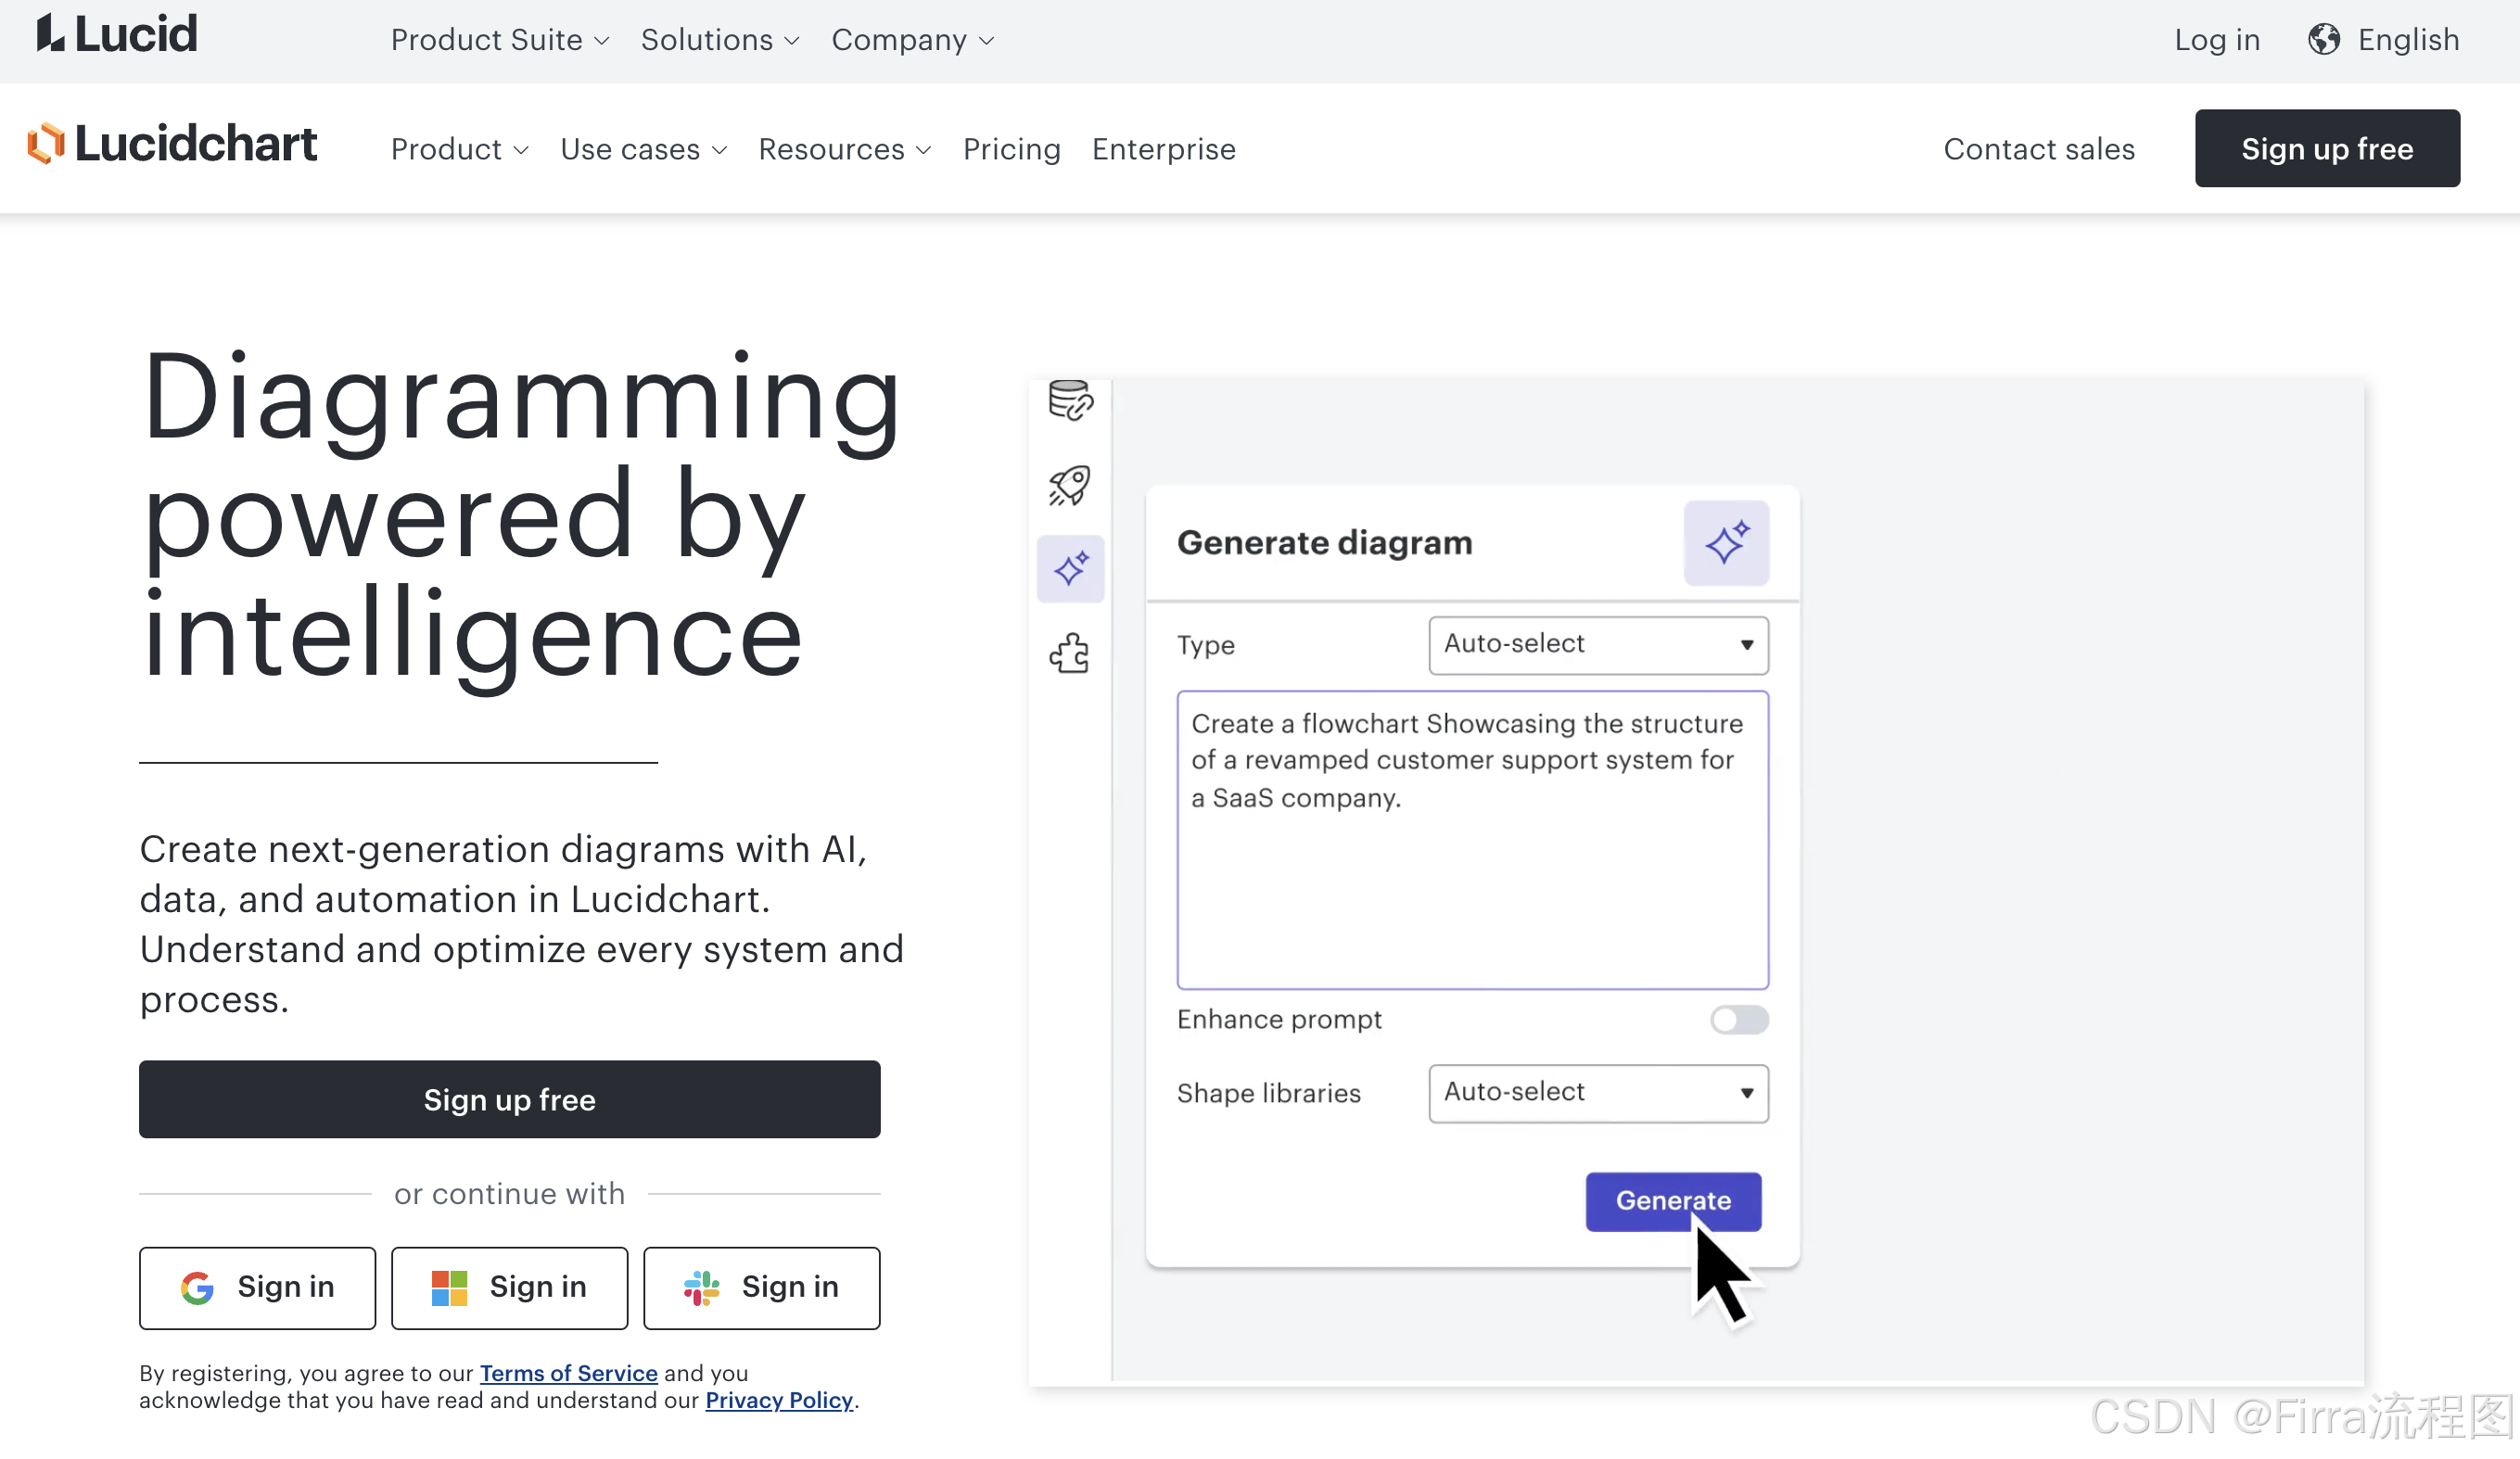2520x1459 pixels.
Task: Select the AI sparkle sidebar icon
Action: click(x=1070, y=569)
